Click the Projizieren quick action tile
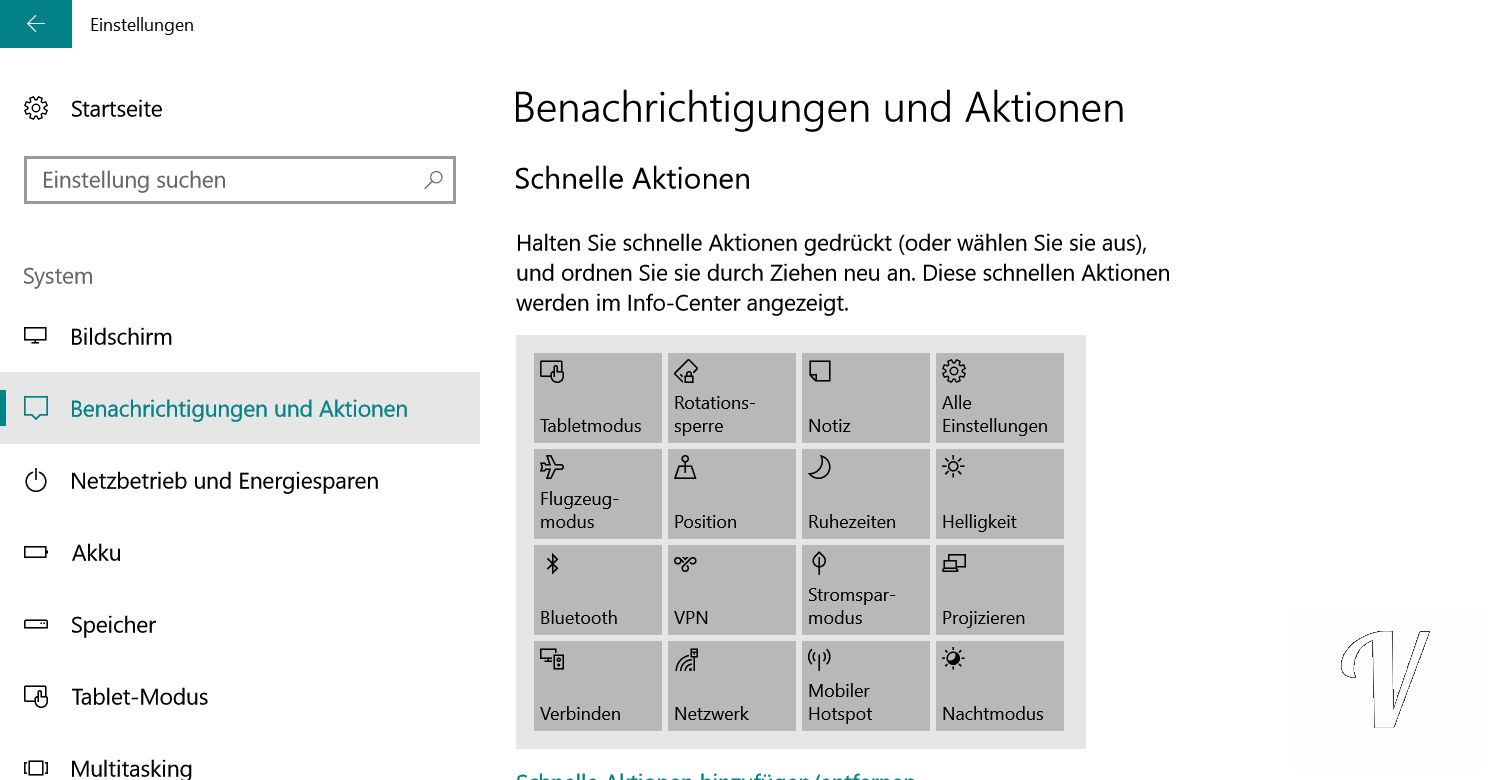Image resolution: width=1493 pixels, height=780 pixels. [x=999, y=589]
